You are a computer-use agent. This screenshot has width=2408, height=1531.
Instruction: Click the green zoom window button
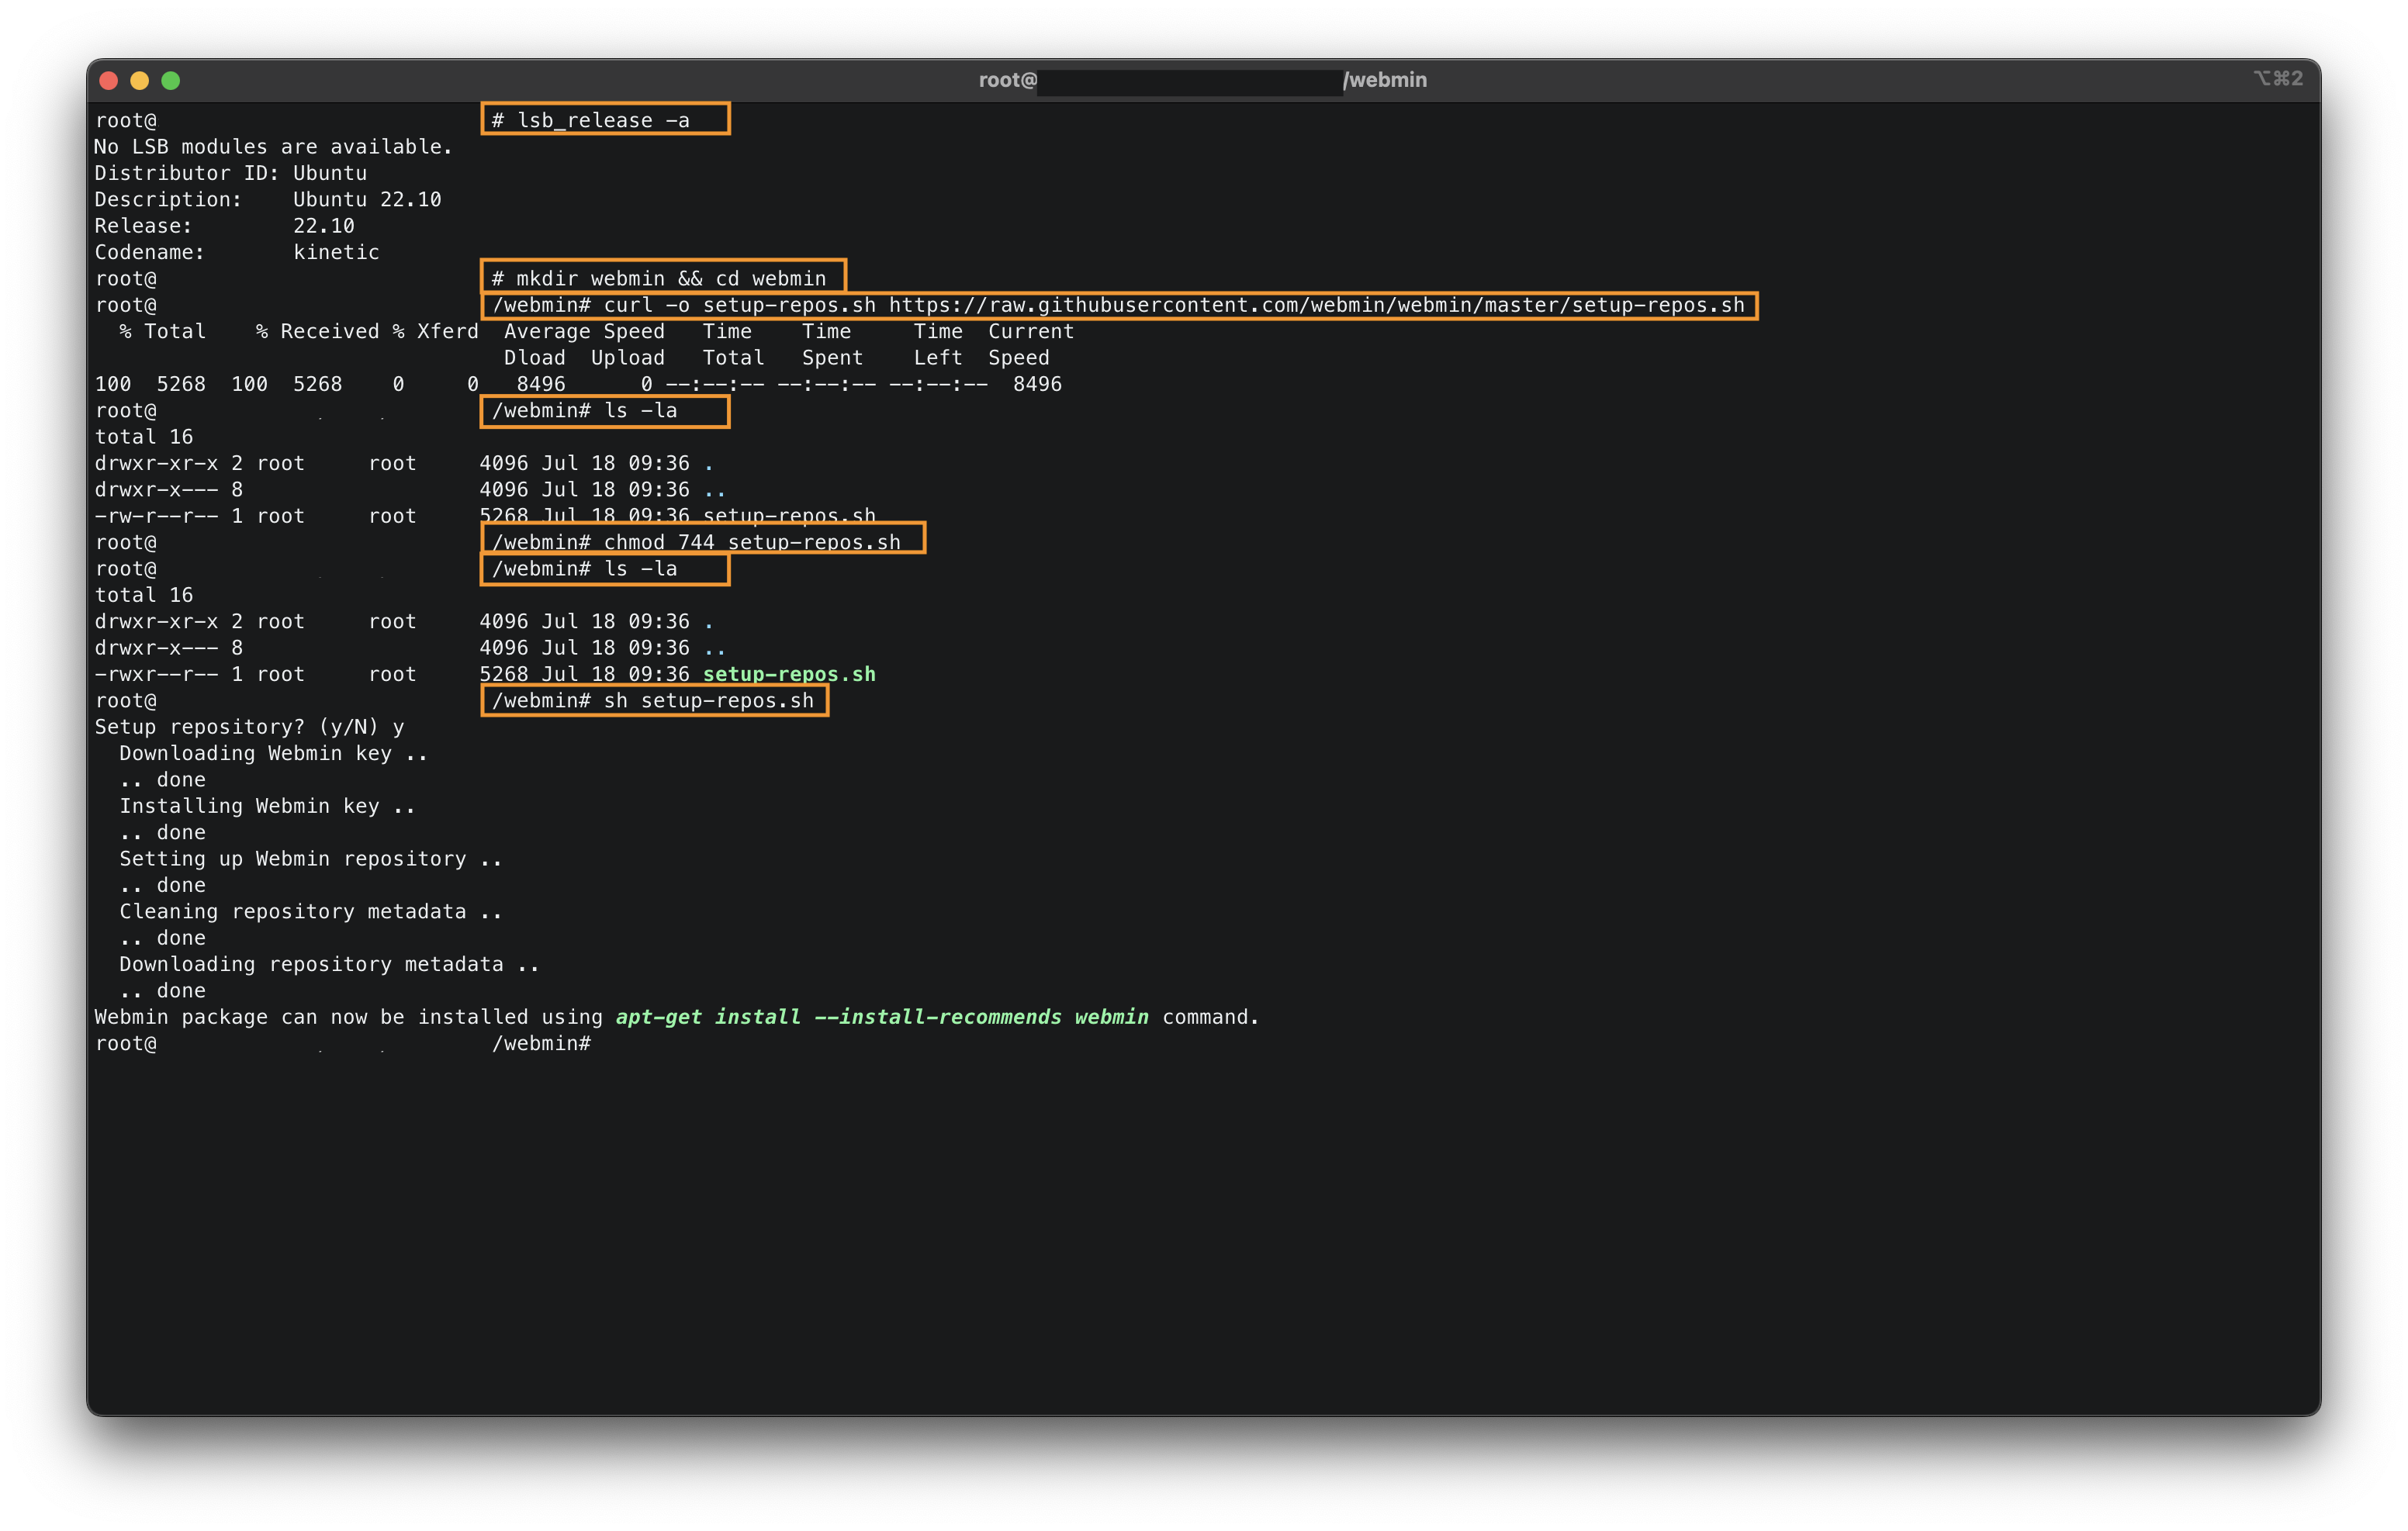point(171,80)
